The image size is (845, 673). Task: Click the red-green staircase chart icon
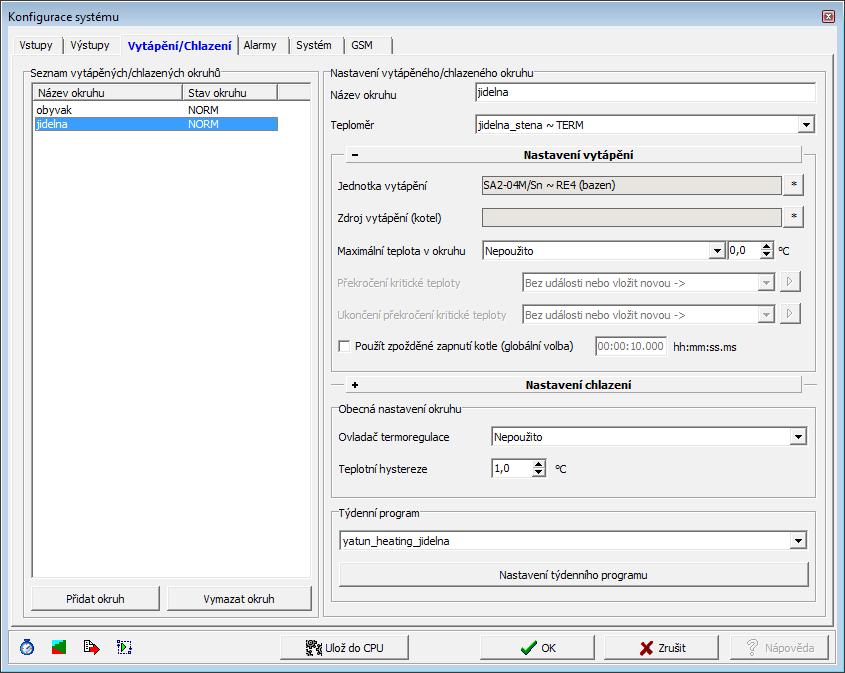point(59,647)
